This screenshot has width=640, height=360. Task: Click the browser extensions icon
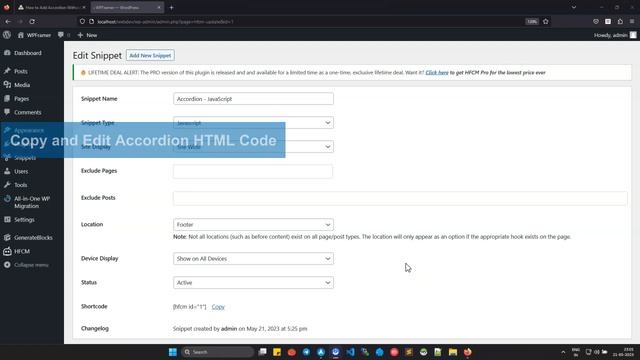coord(620,22)
